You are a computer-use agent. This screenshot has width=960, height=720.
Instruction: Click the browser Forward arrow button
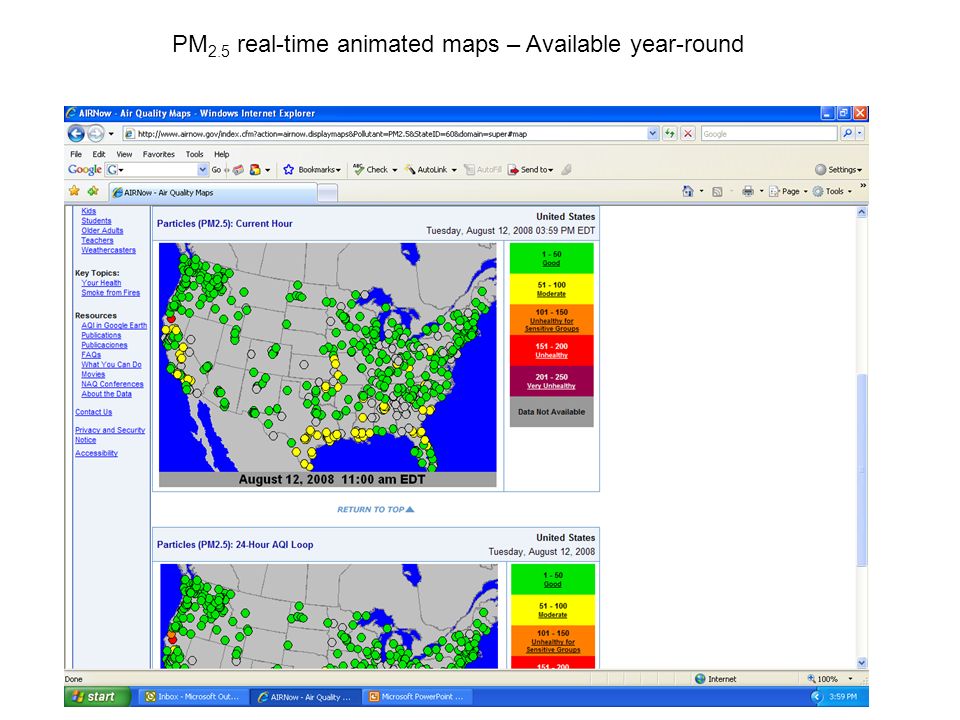(x=96, y=133)
